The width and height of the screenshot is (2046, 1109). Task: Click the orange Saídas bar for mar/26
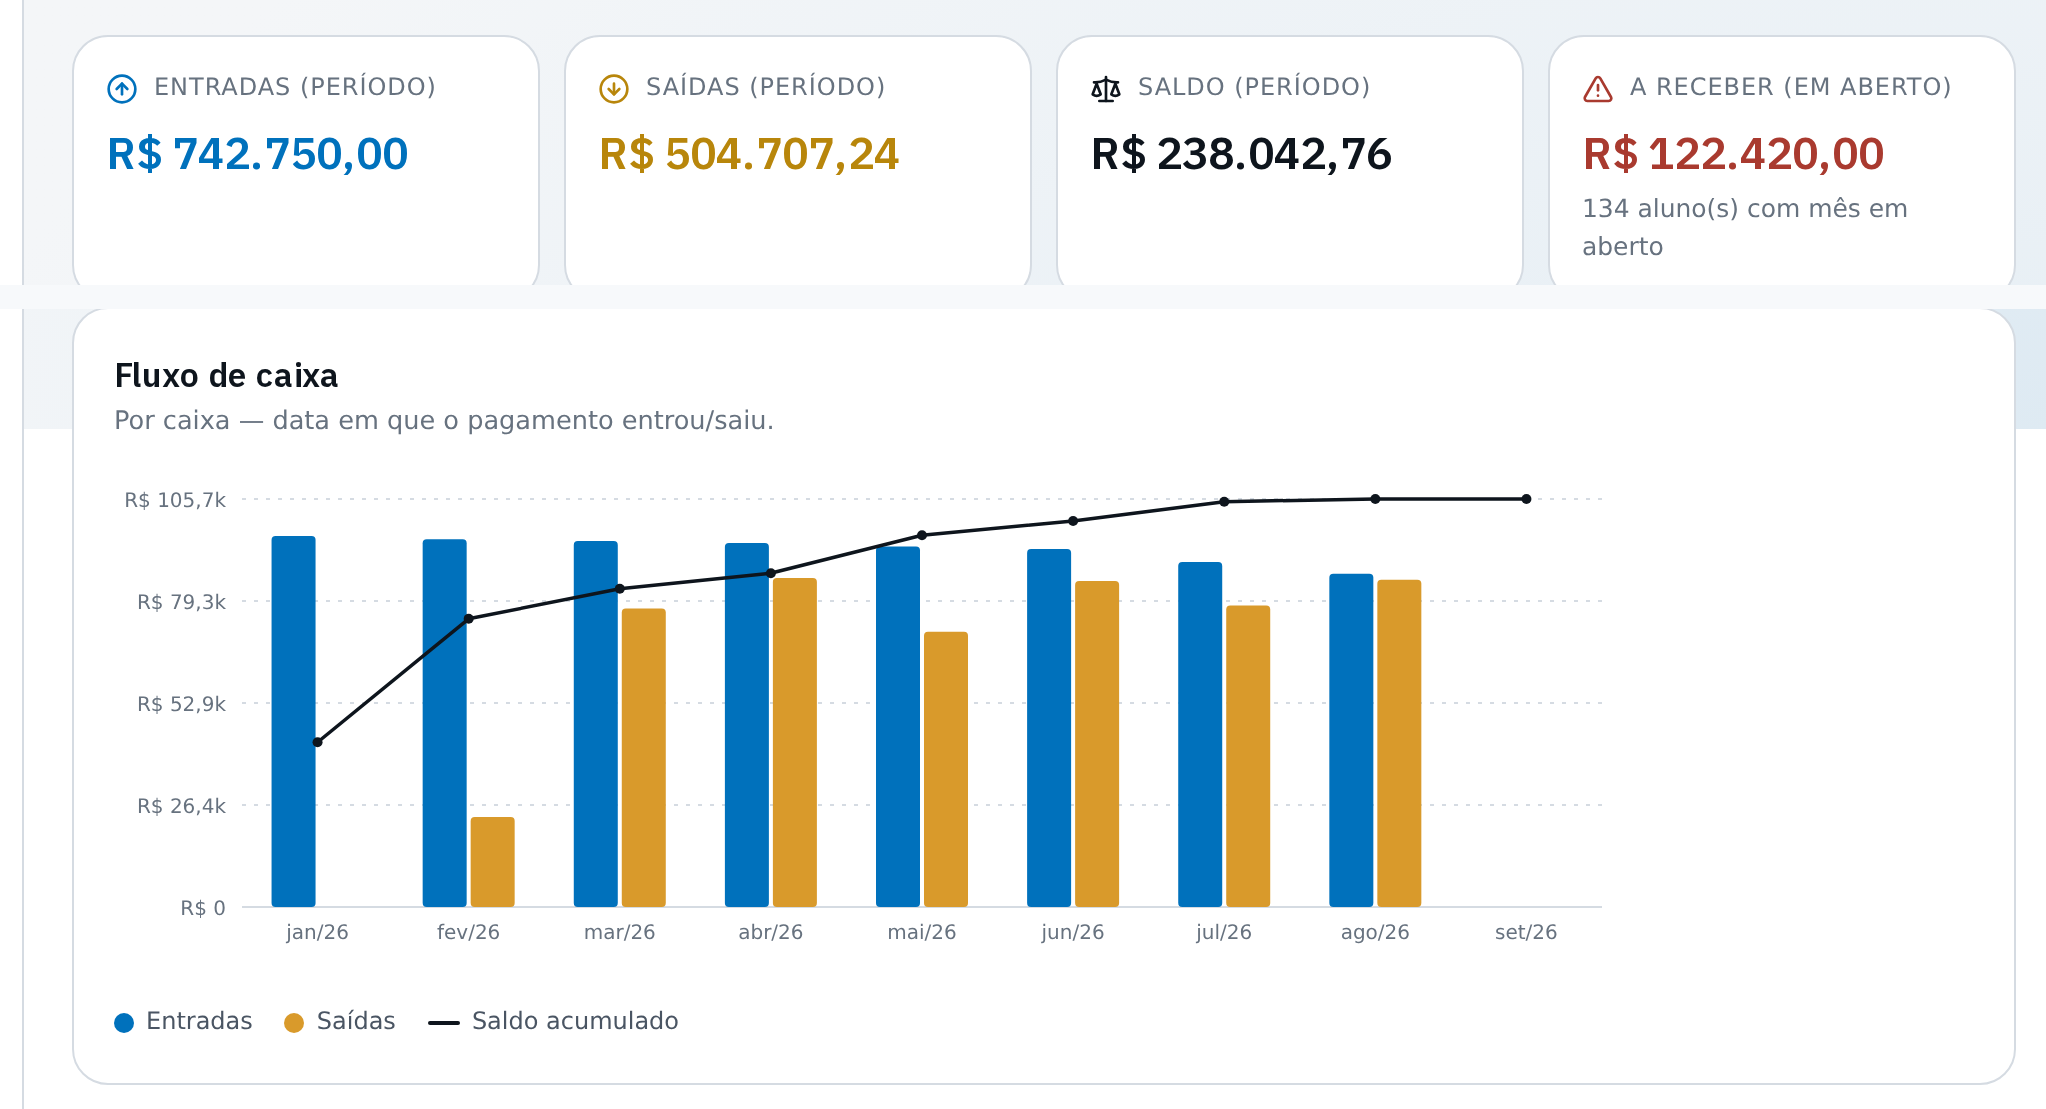[x=644, y=757]
